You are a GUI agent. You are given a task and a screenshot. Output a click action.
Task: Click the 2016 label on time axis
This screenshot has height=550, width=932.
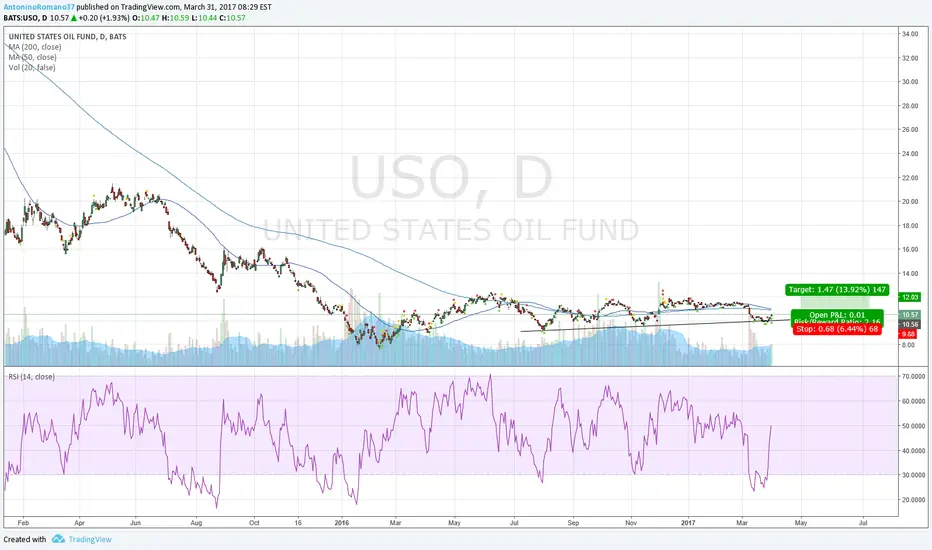(342, 523)
